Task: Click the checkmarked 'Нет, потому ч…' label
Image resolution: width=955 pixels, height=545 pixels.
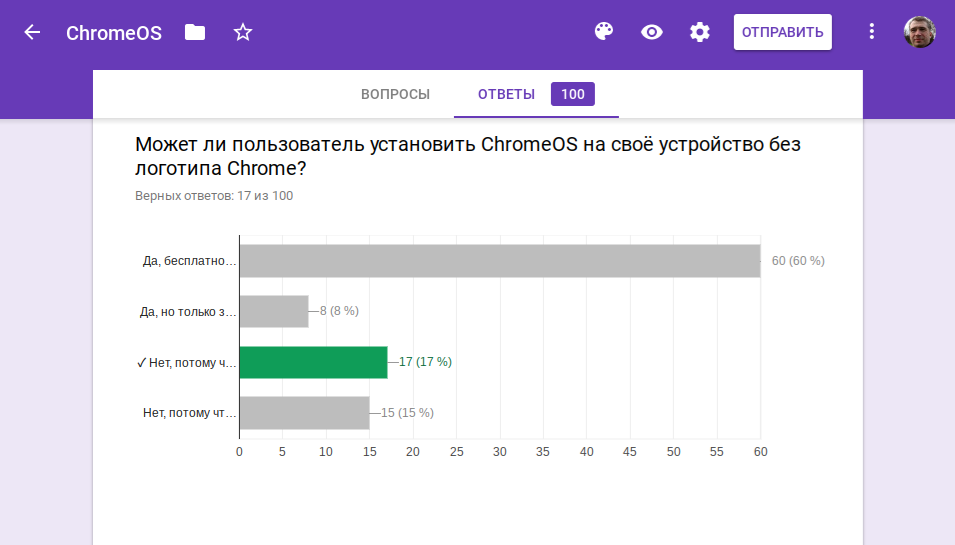Action: (186, 363)
